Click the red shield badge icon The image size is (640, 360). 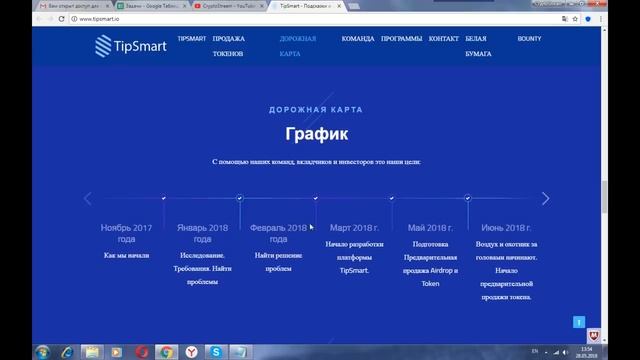(x=593, y=336)
